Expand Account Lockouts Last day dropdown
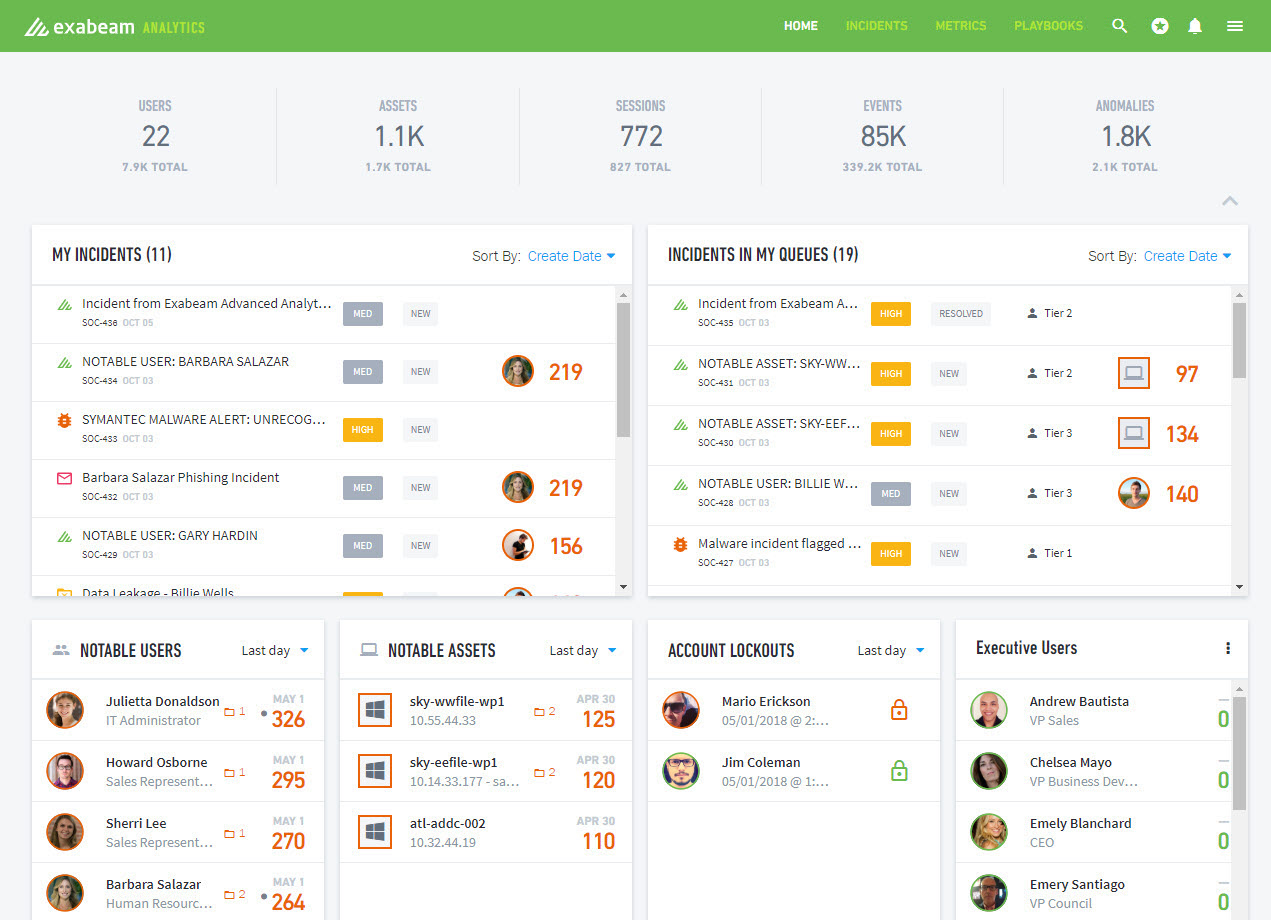Image resolution: width=1271 pixels, height=920 pixels. pos(891,650)
